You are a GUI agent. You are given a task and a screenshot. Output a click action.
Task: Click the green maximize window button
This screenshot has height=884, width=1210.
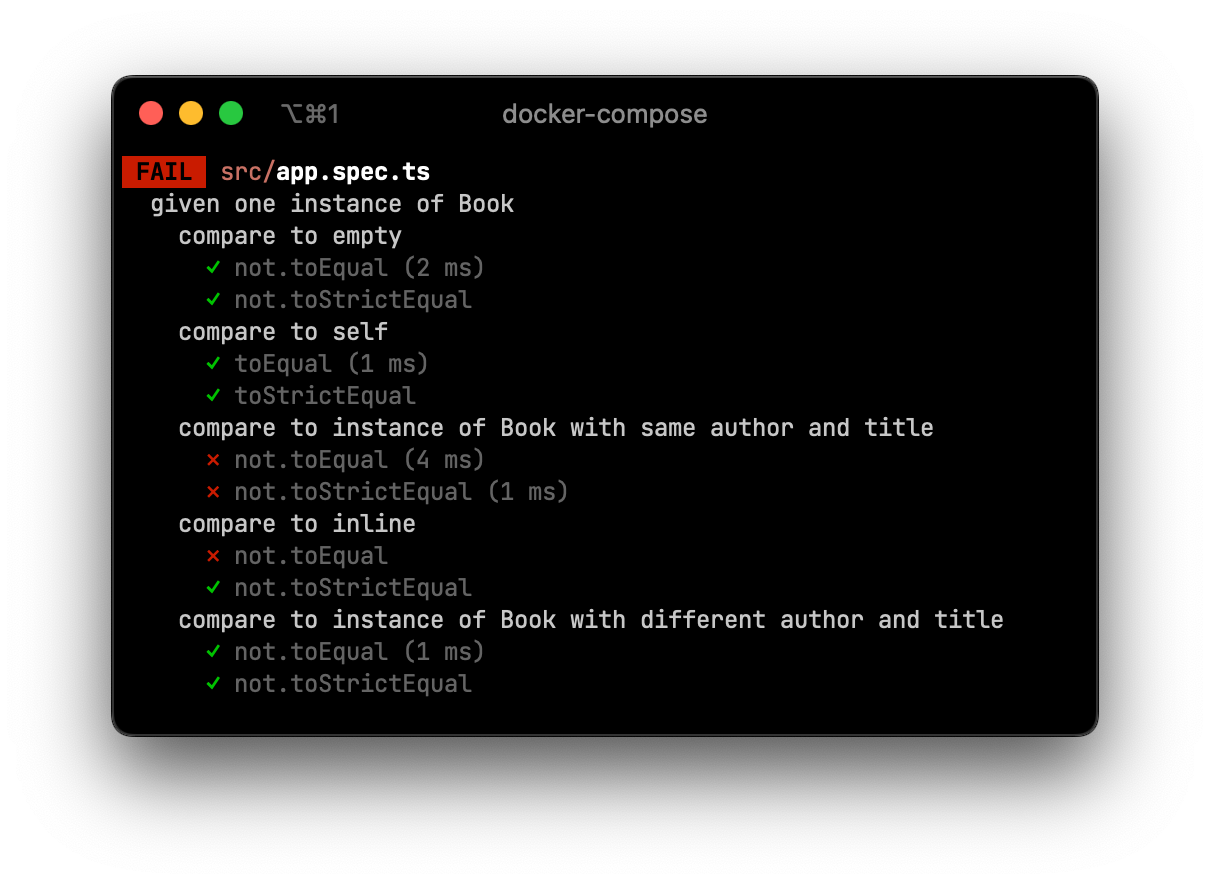tap(231, 114)
